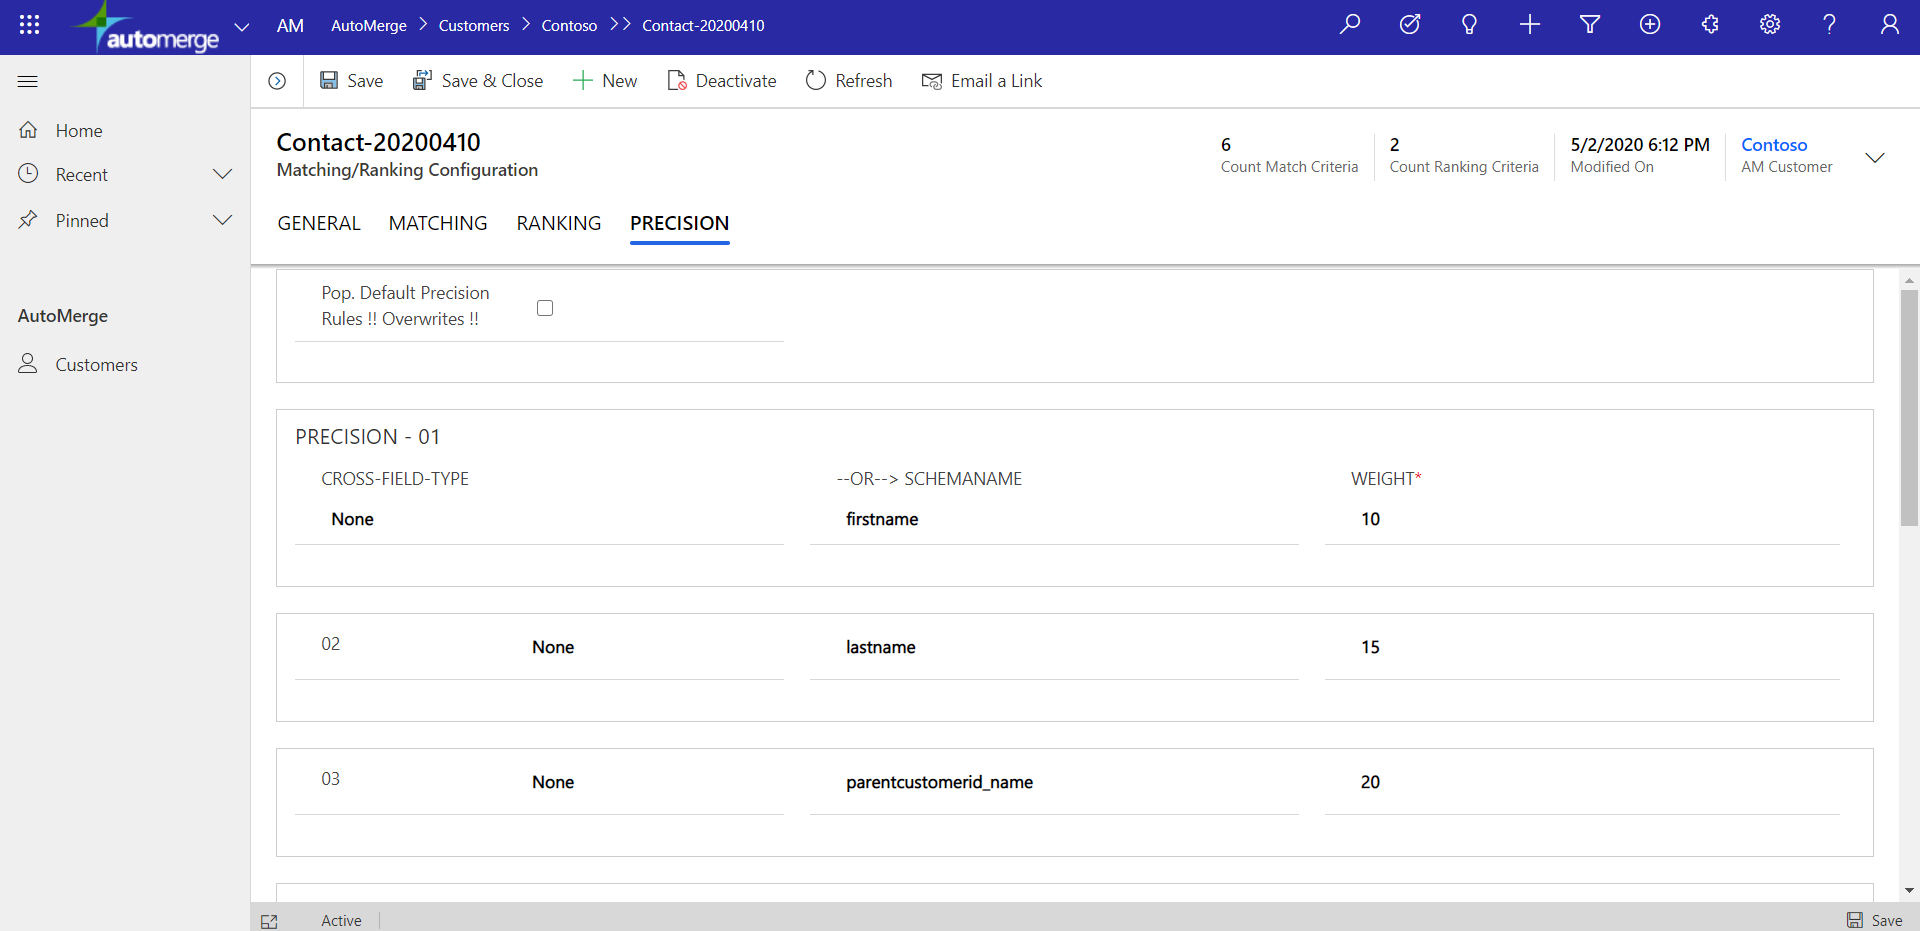Click Contoso in the breadcrumb
Viewport: 1920px width, 931px height.
tap(569, 26)
